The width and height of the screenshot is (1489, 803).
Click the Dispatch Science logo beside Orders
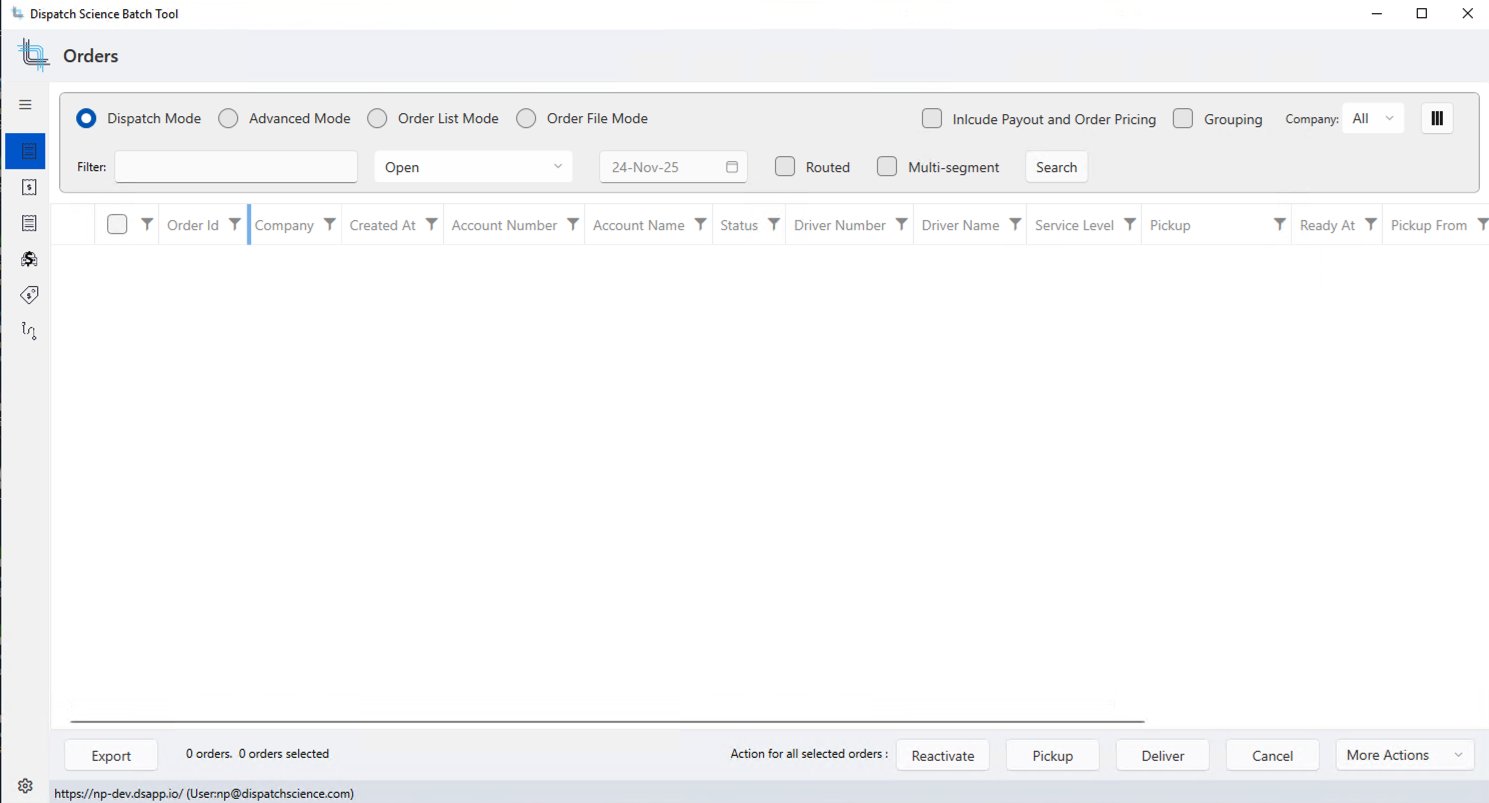coord(33,55)
